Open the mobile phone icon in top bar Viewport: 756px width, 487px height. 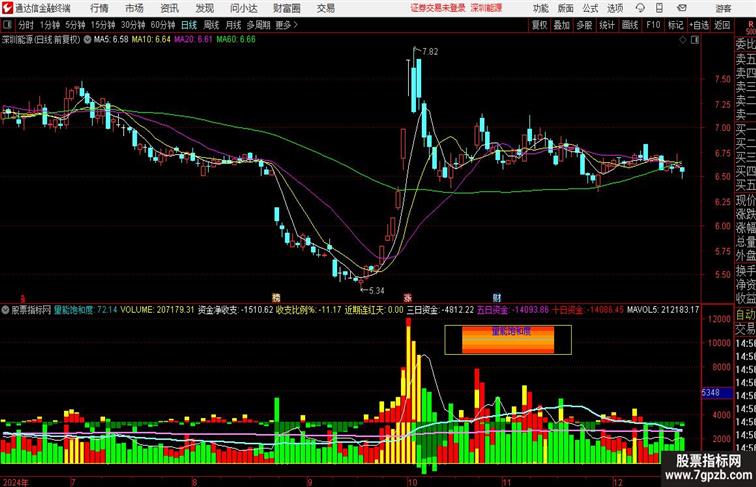[x=659, y=8]
